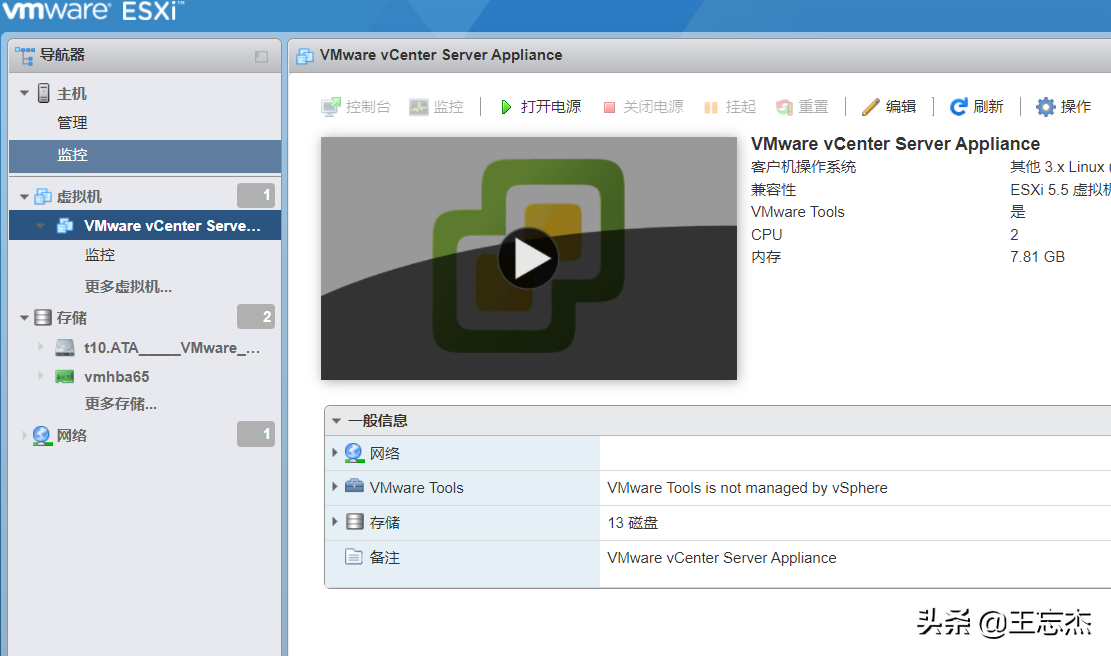
Task: Reset the VM with 重置
Action: (x=803, y=107)
